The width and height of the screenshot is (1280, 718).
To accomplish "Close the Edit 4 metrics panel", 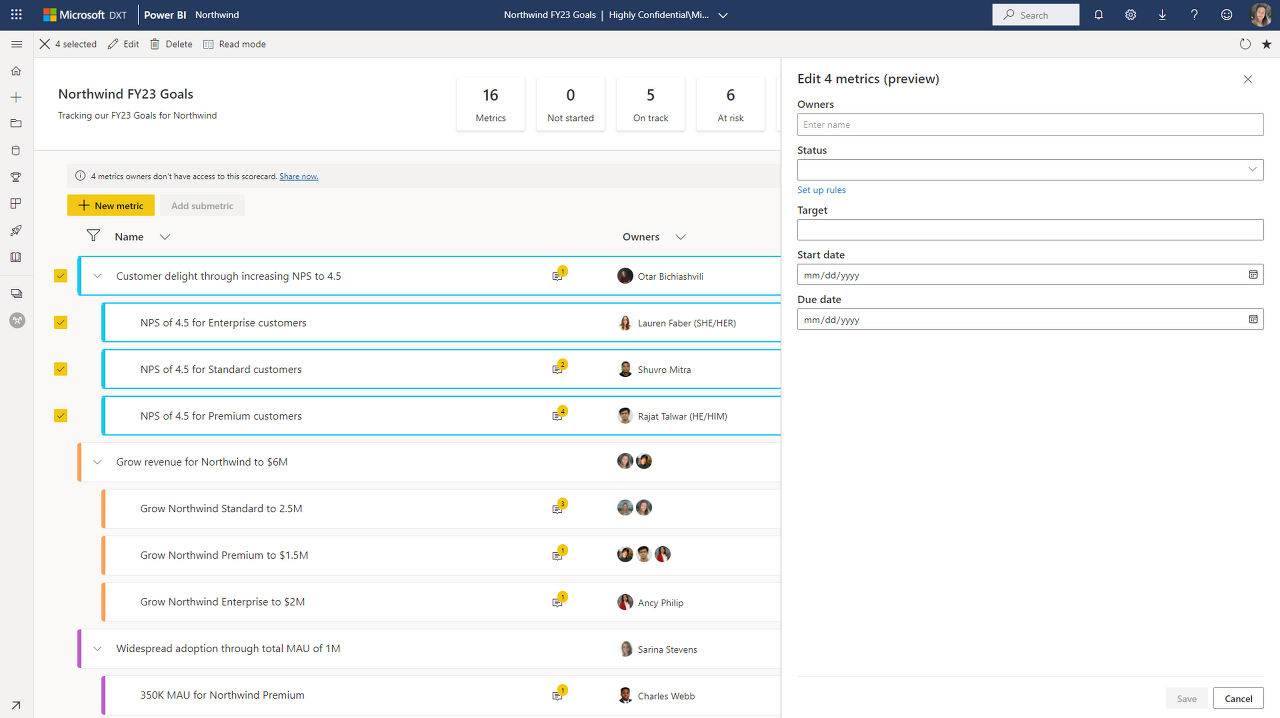I will (x=1248, y=79).
